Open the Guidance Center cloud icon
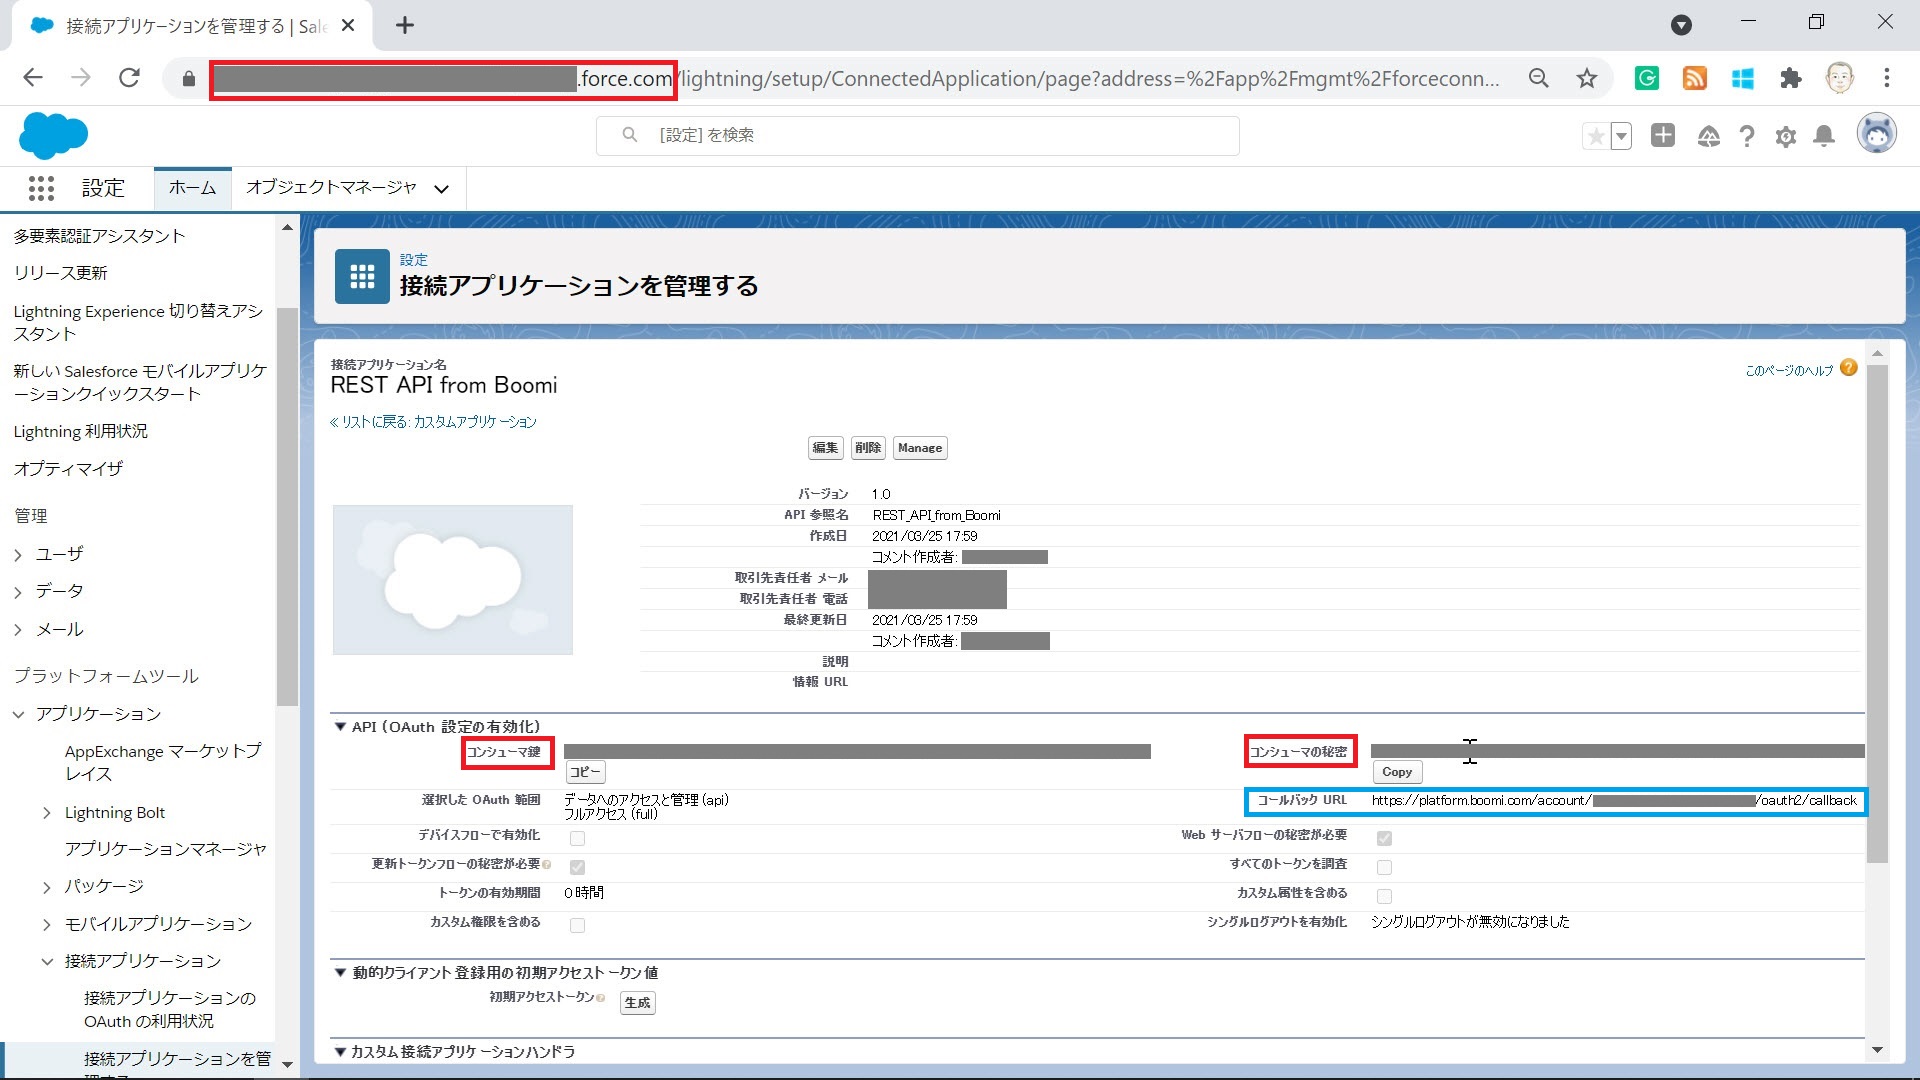1920x1080 pixels. pyautogui.click(x=1709, y=137)
